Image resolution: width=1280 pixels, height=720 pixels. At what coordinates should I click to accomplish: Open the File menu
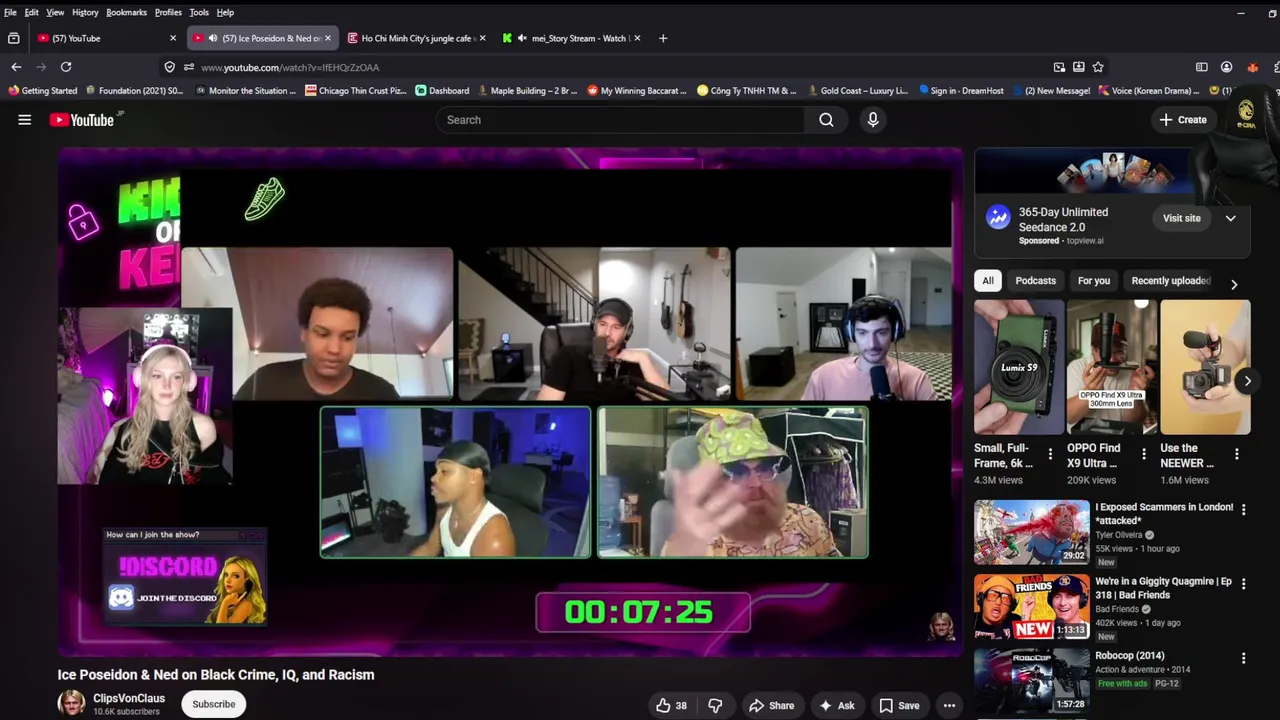pos(10,12)
